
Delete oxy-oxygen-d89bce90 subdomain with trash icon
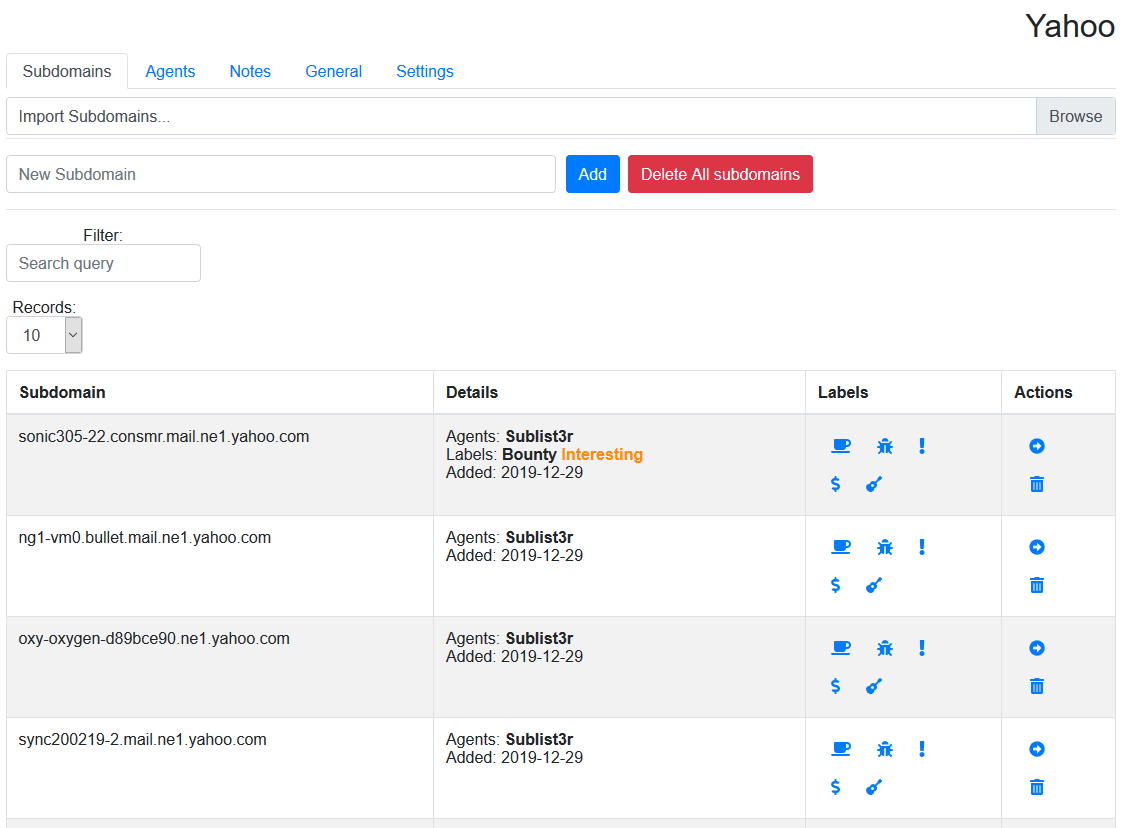click(x=1037, y=686)
